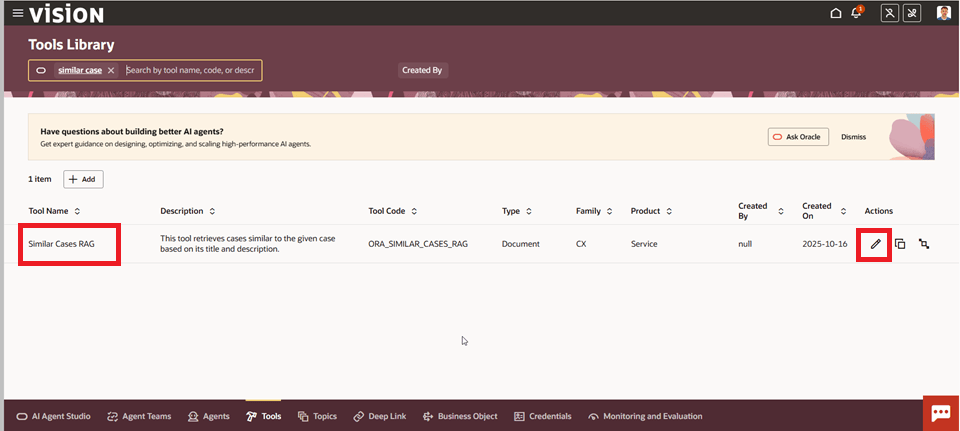The height and width of the screenshot is (431, 960).
Task: Switch to Topics tab
Action: [x=317, y=416]
